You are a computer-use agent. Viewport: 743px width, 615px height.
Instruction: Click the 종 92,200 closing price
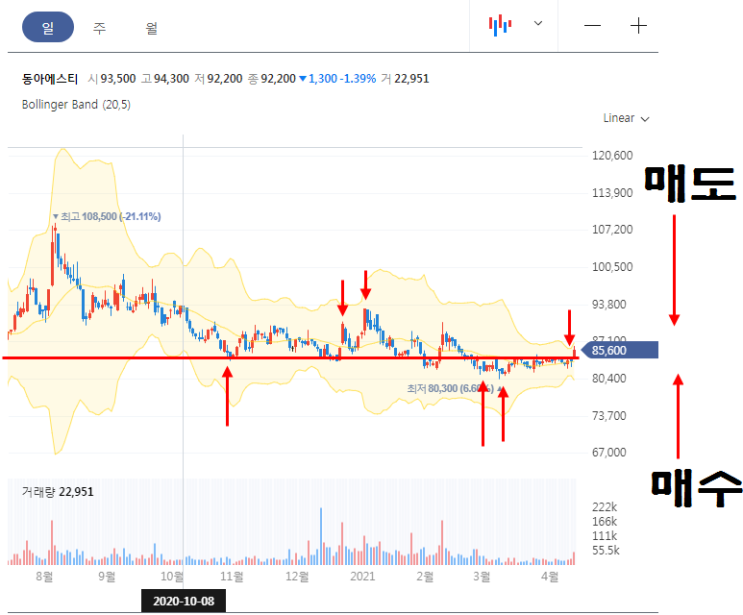pos(272,79)
